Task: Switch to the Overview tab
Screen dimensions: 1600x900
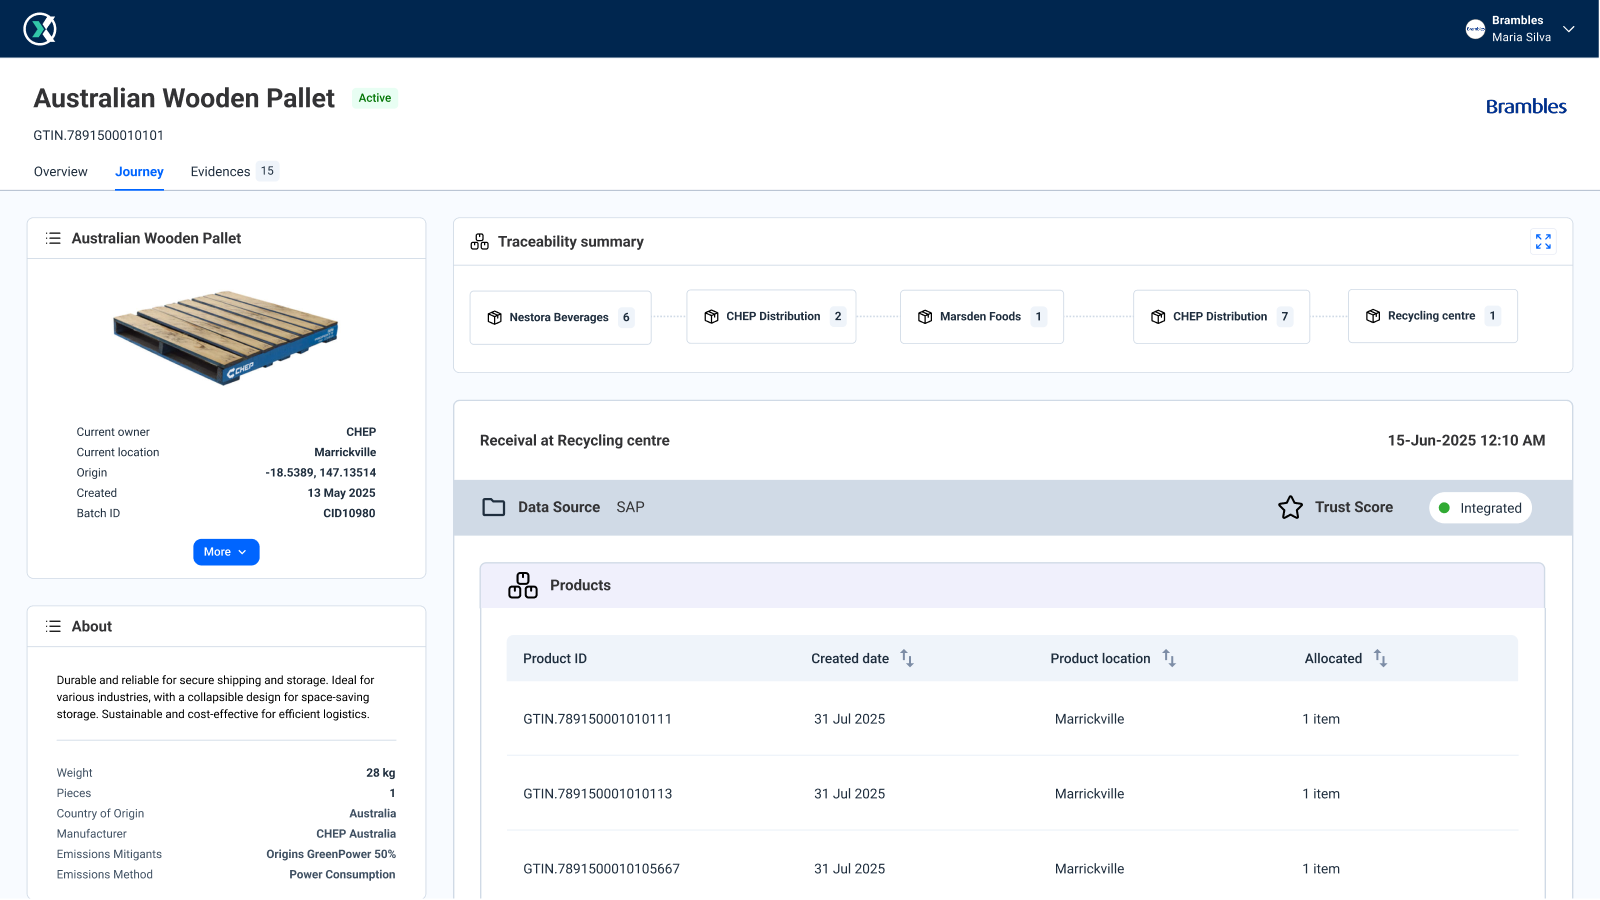Action: 61,172
